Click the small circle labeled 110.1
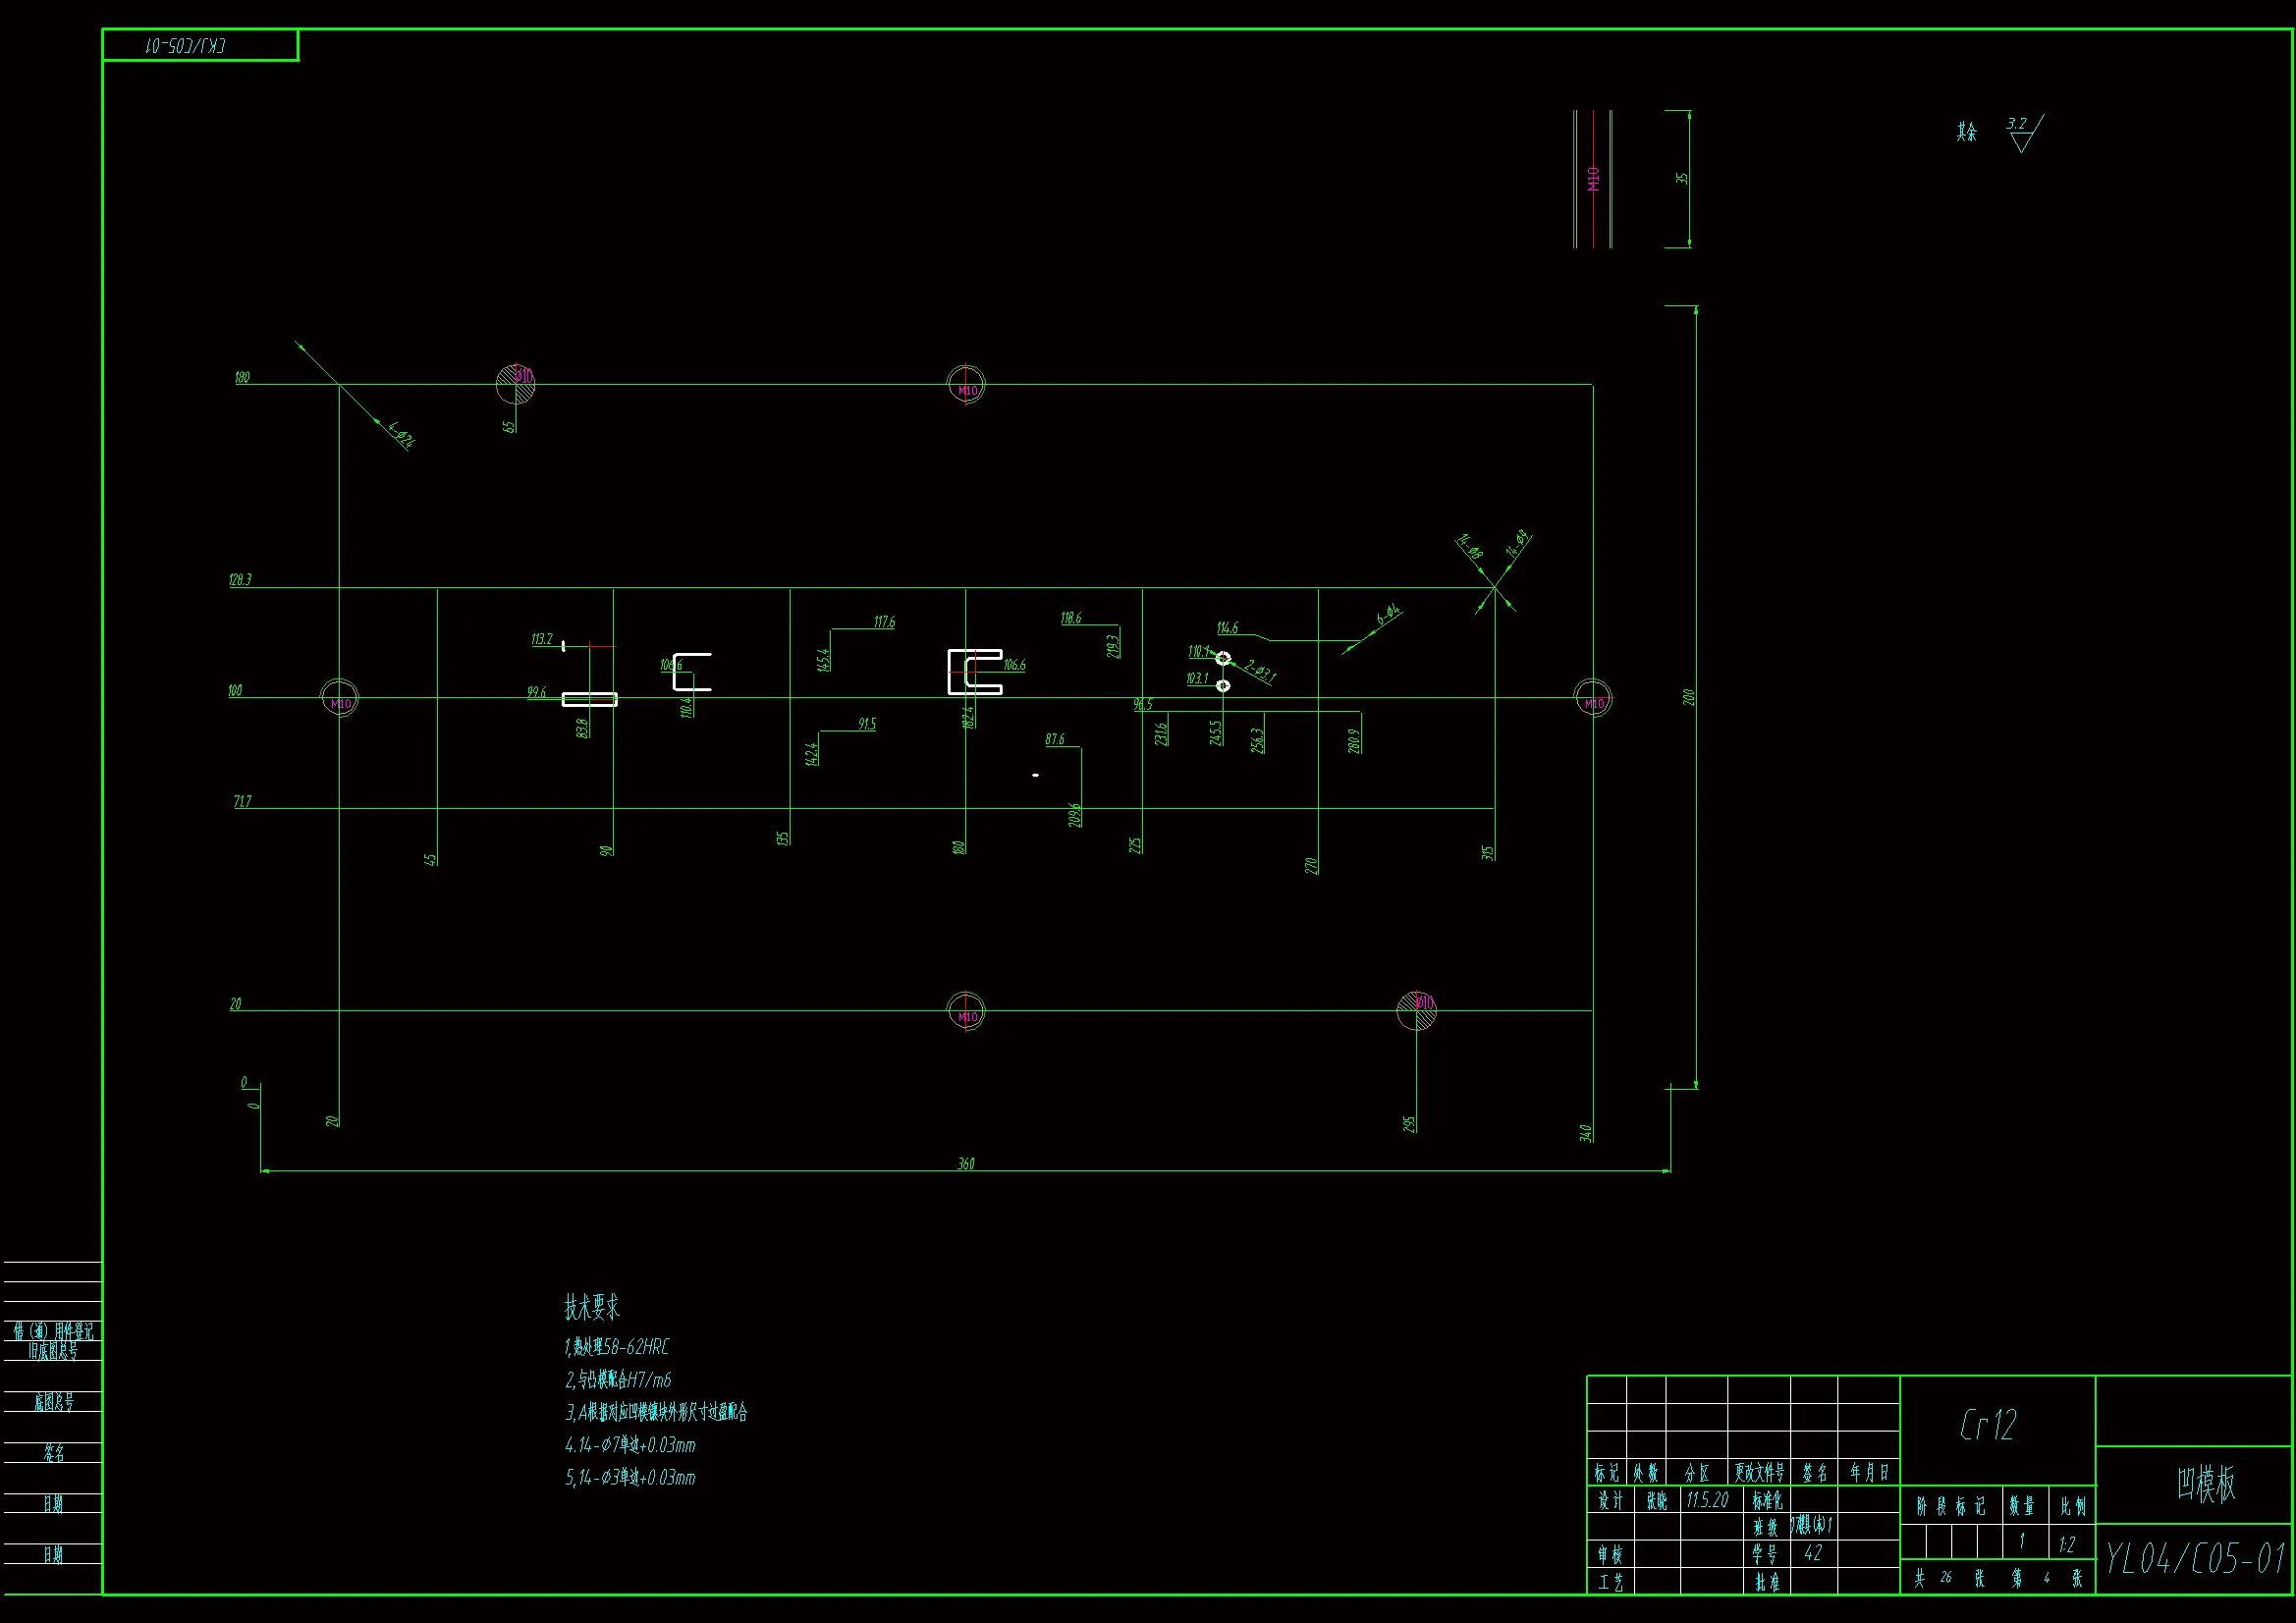Screen dimensions: 2296x1623 [1223, 658]
